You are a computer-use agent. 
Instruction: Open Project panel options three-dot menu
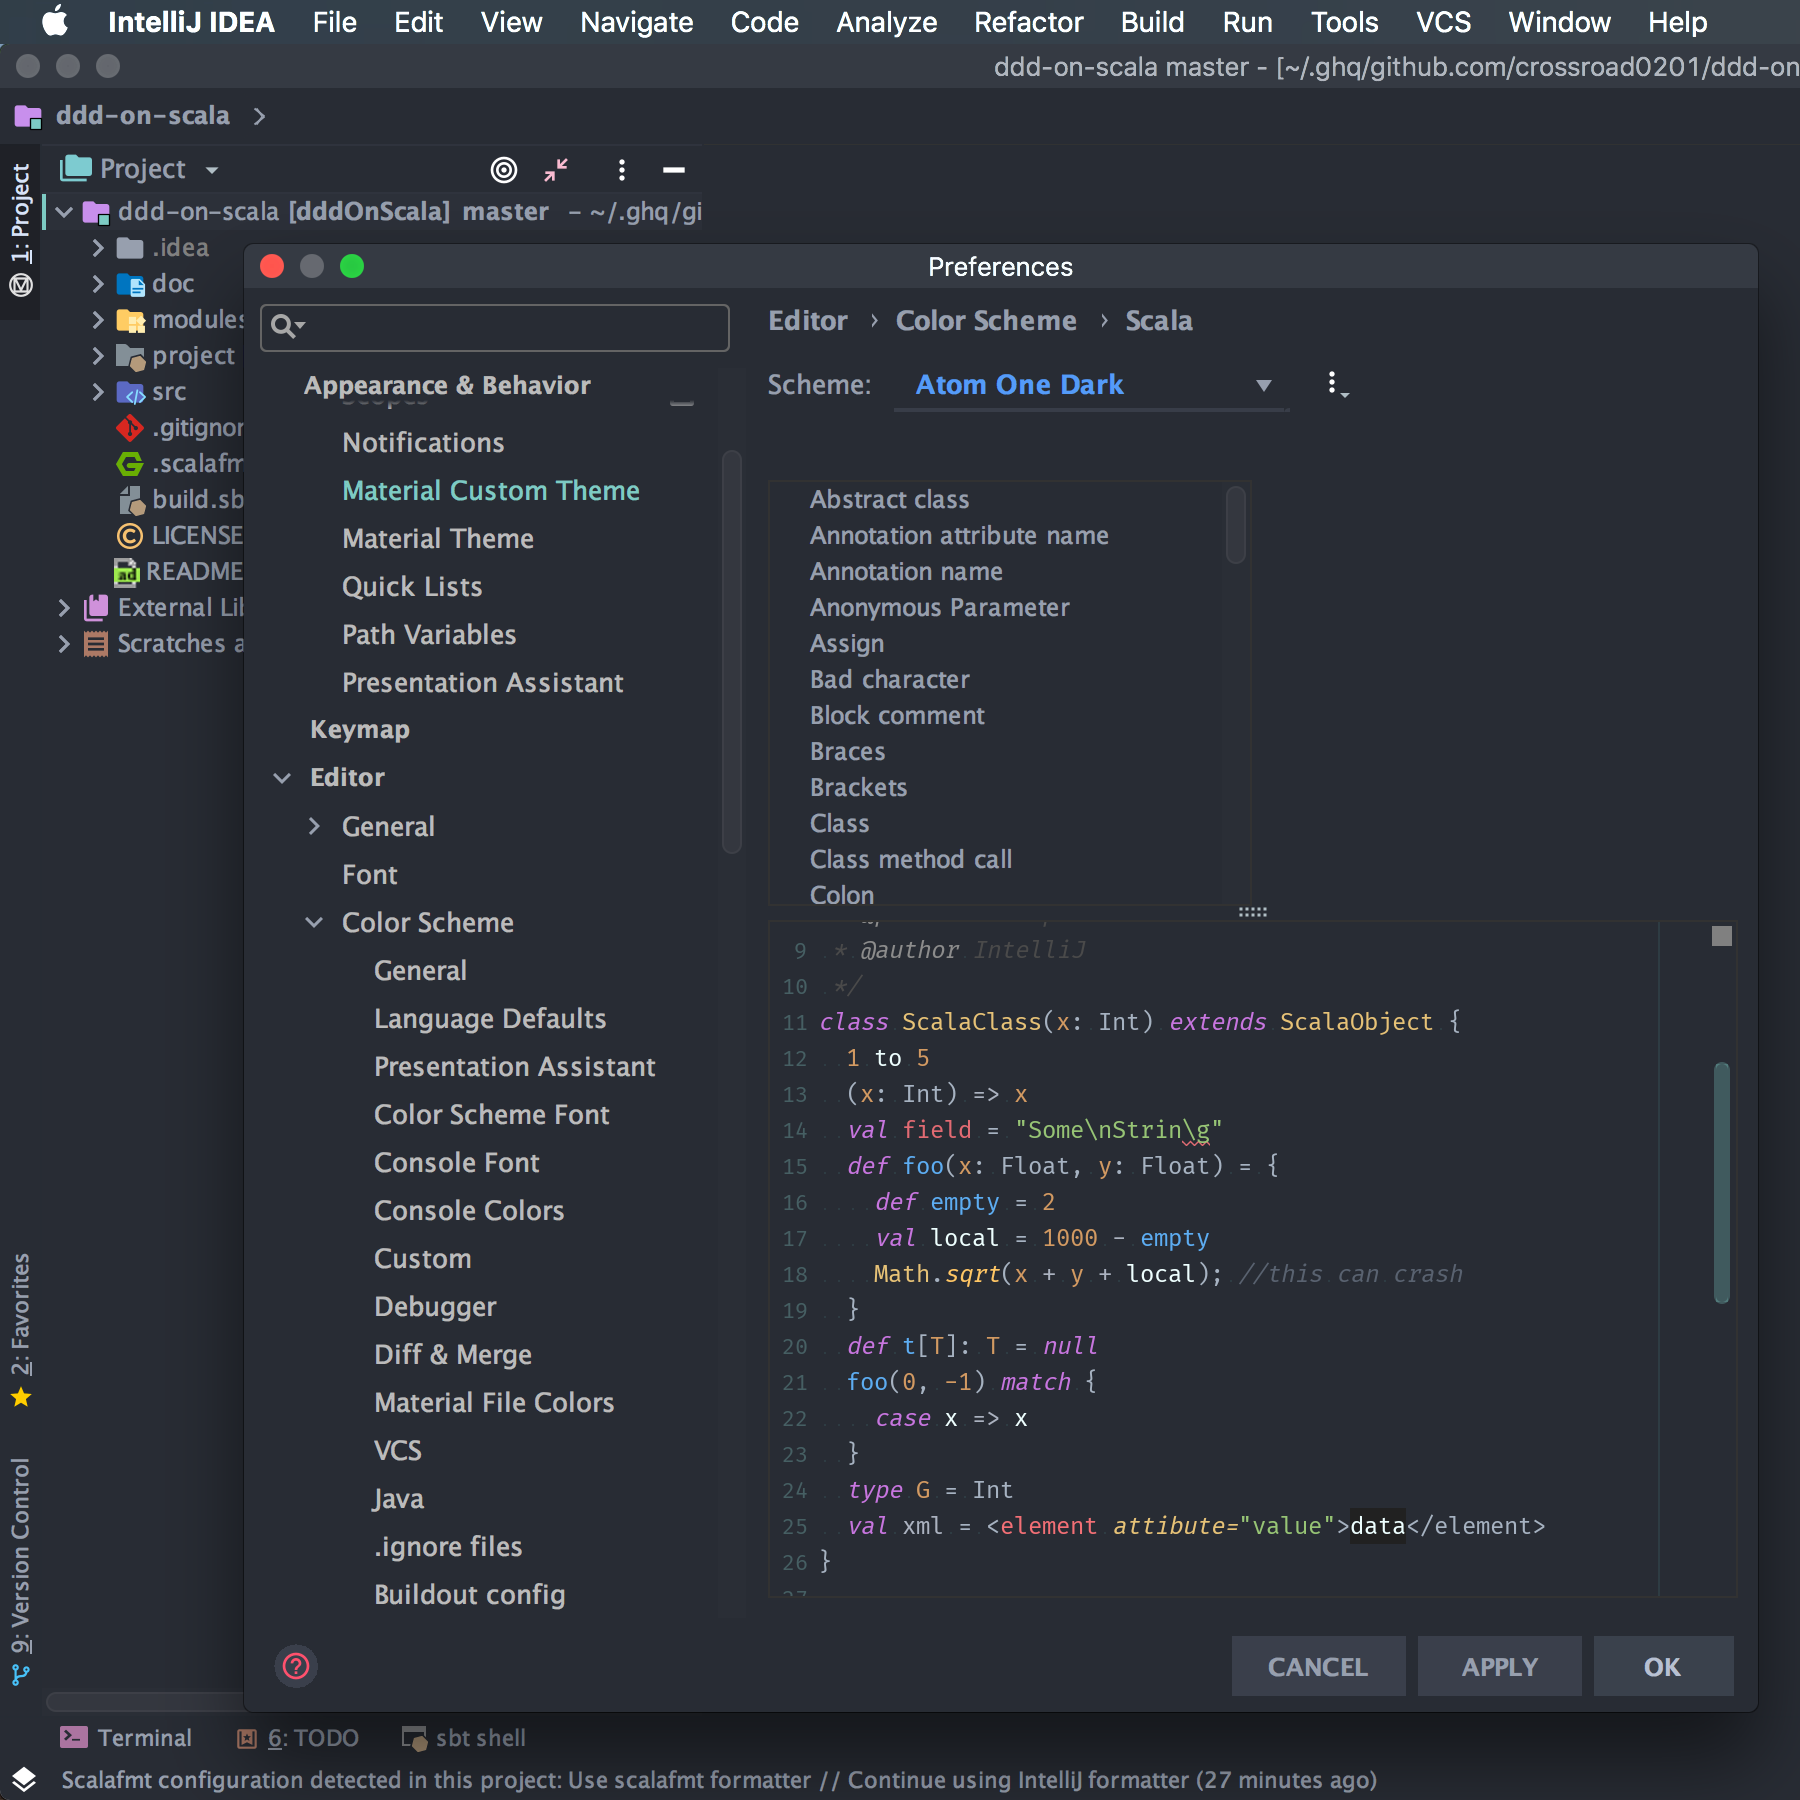coord(622,170)
